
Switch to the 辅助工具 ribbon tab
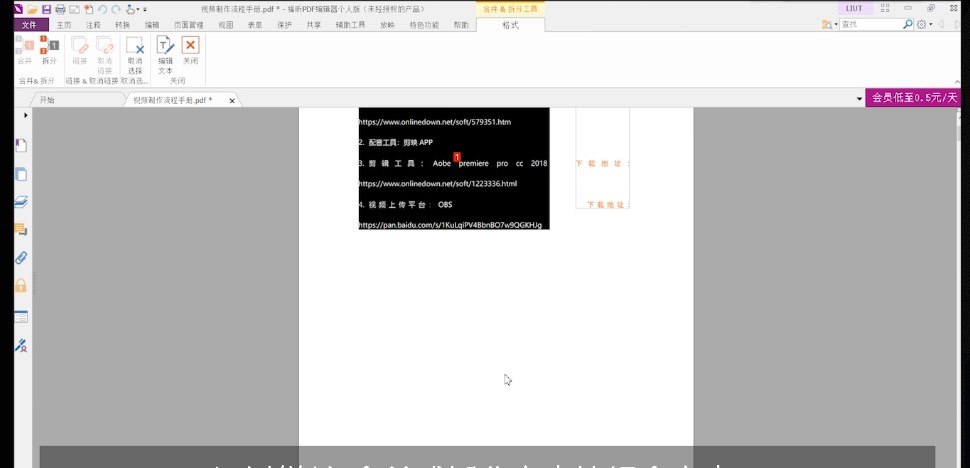pyautogui.click(x=350, y=25)
